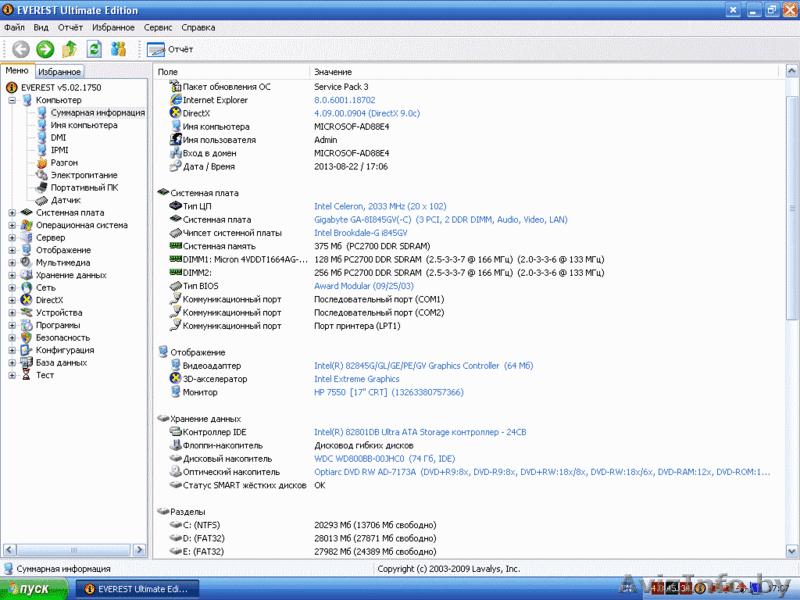Expand the Мультимедиа tree node
This screenshot has width=800, height=600.
[12, 262]
